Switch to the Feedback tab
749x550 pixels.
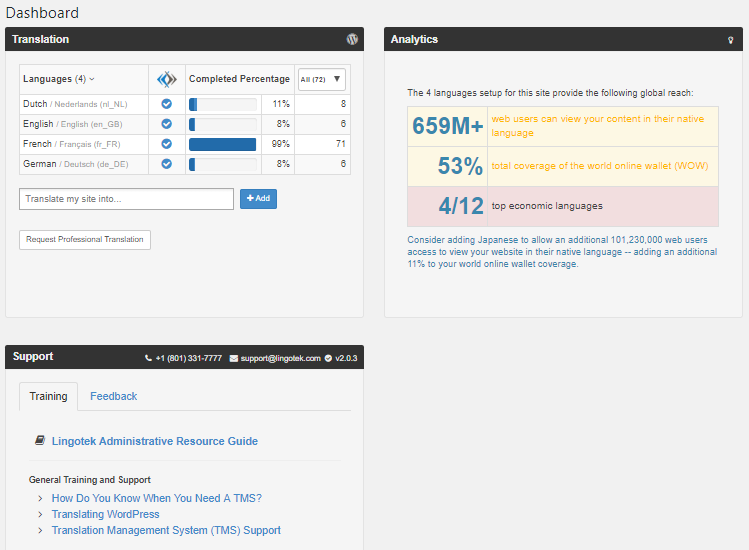(x=113, y=396)
